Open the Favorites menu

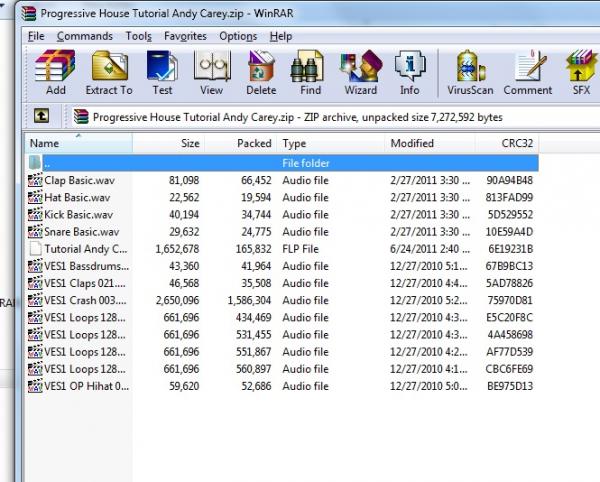[x=185, y=36]
